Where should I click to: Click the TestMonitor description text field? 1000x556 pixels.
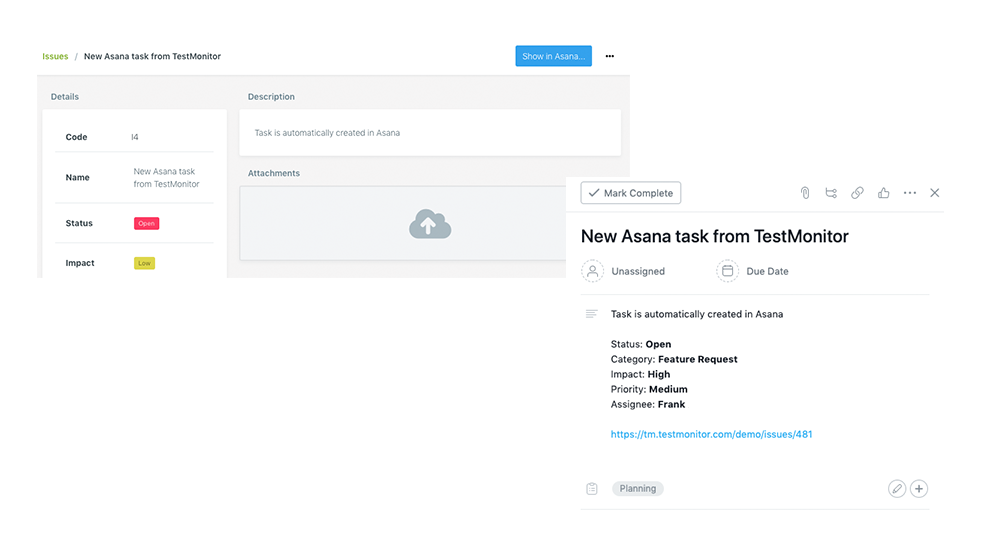coord(430,133)
